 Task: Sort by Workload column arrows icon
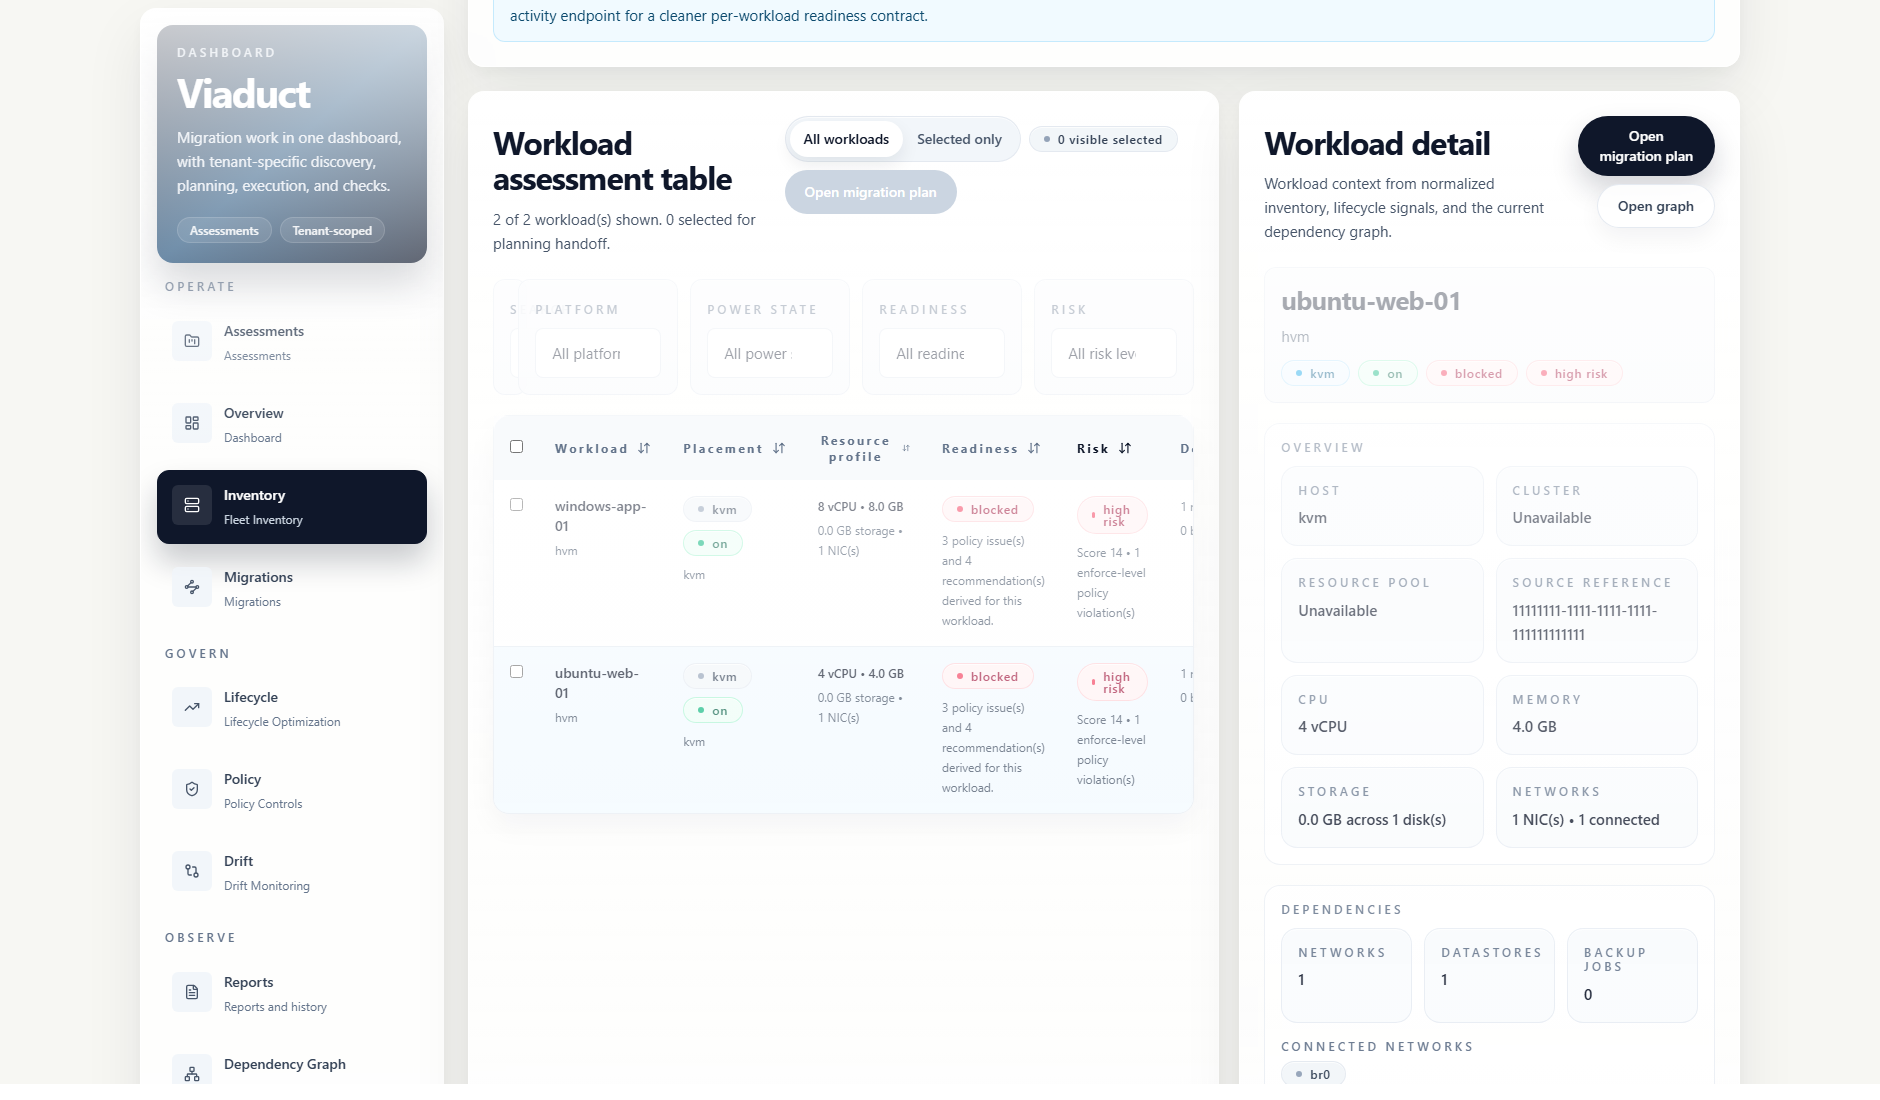click(644, 448)
